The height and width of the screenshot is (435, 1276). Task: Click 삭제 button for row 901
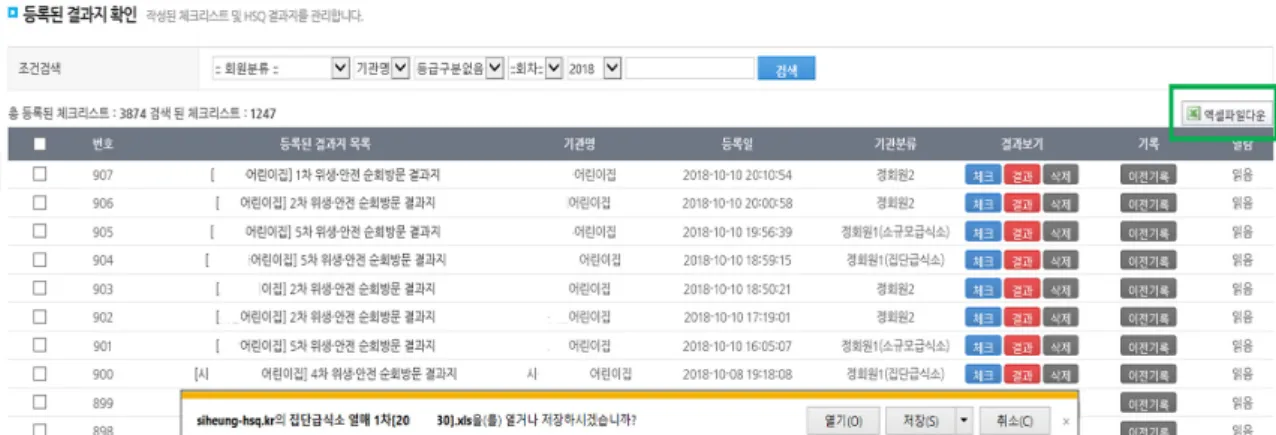1059,346
